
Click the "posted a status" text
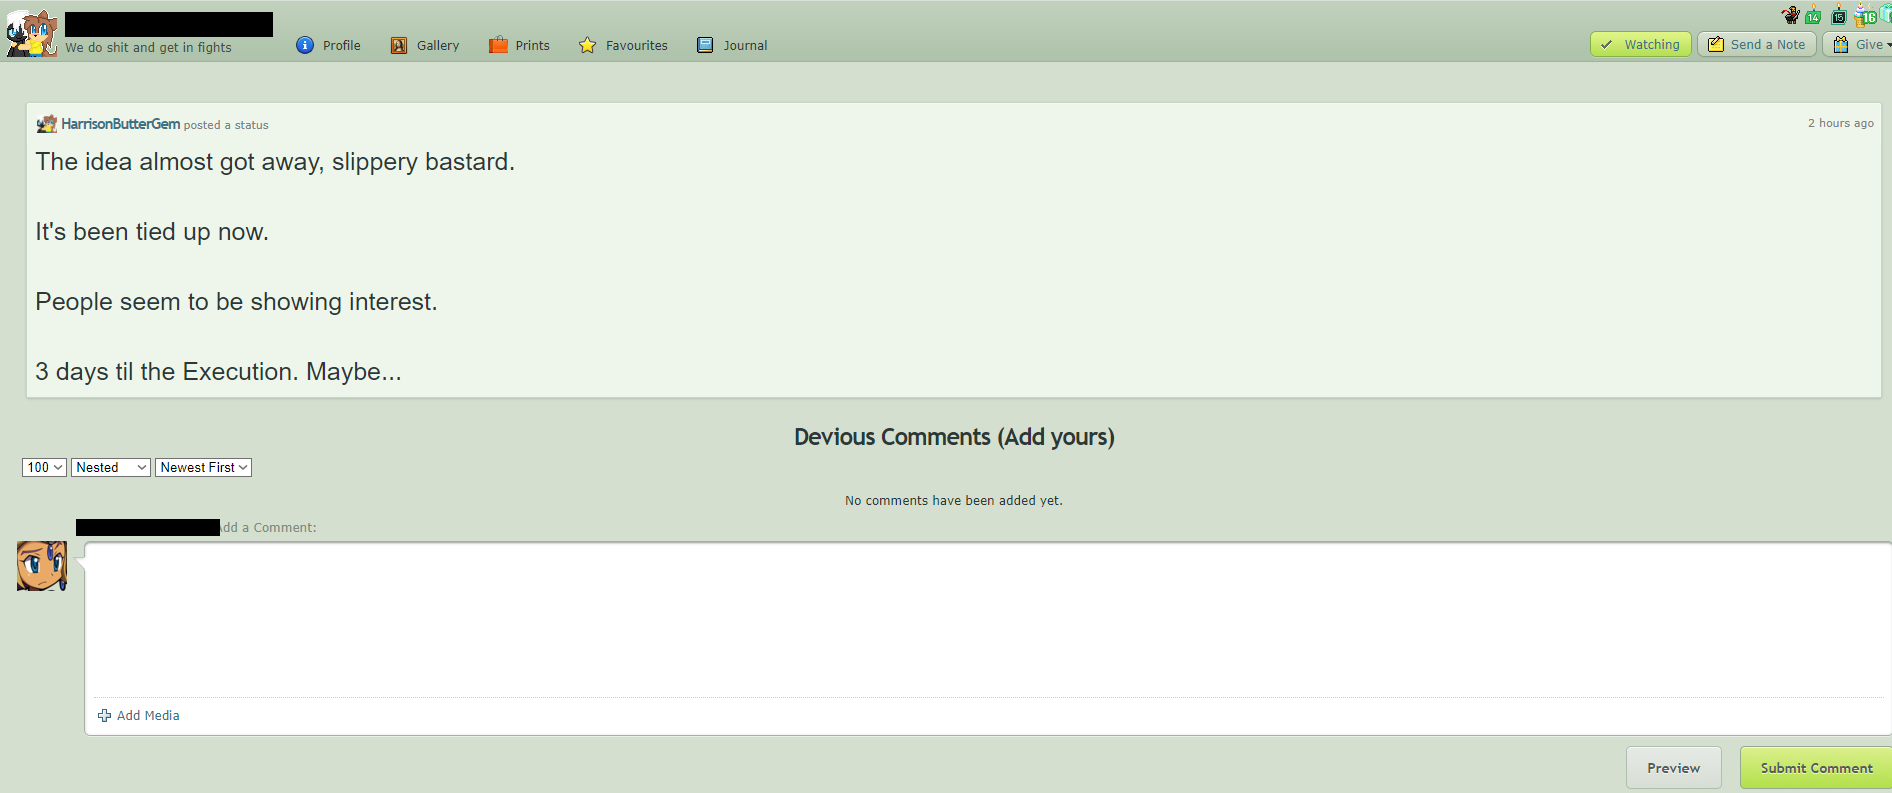point(226,125)
